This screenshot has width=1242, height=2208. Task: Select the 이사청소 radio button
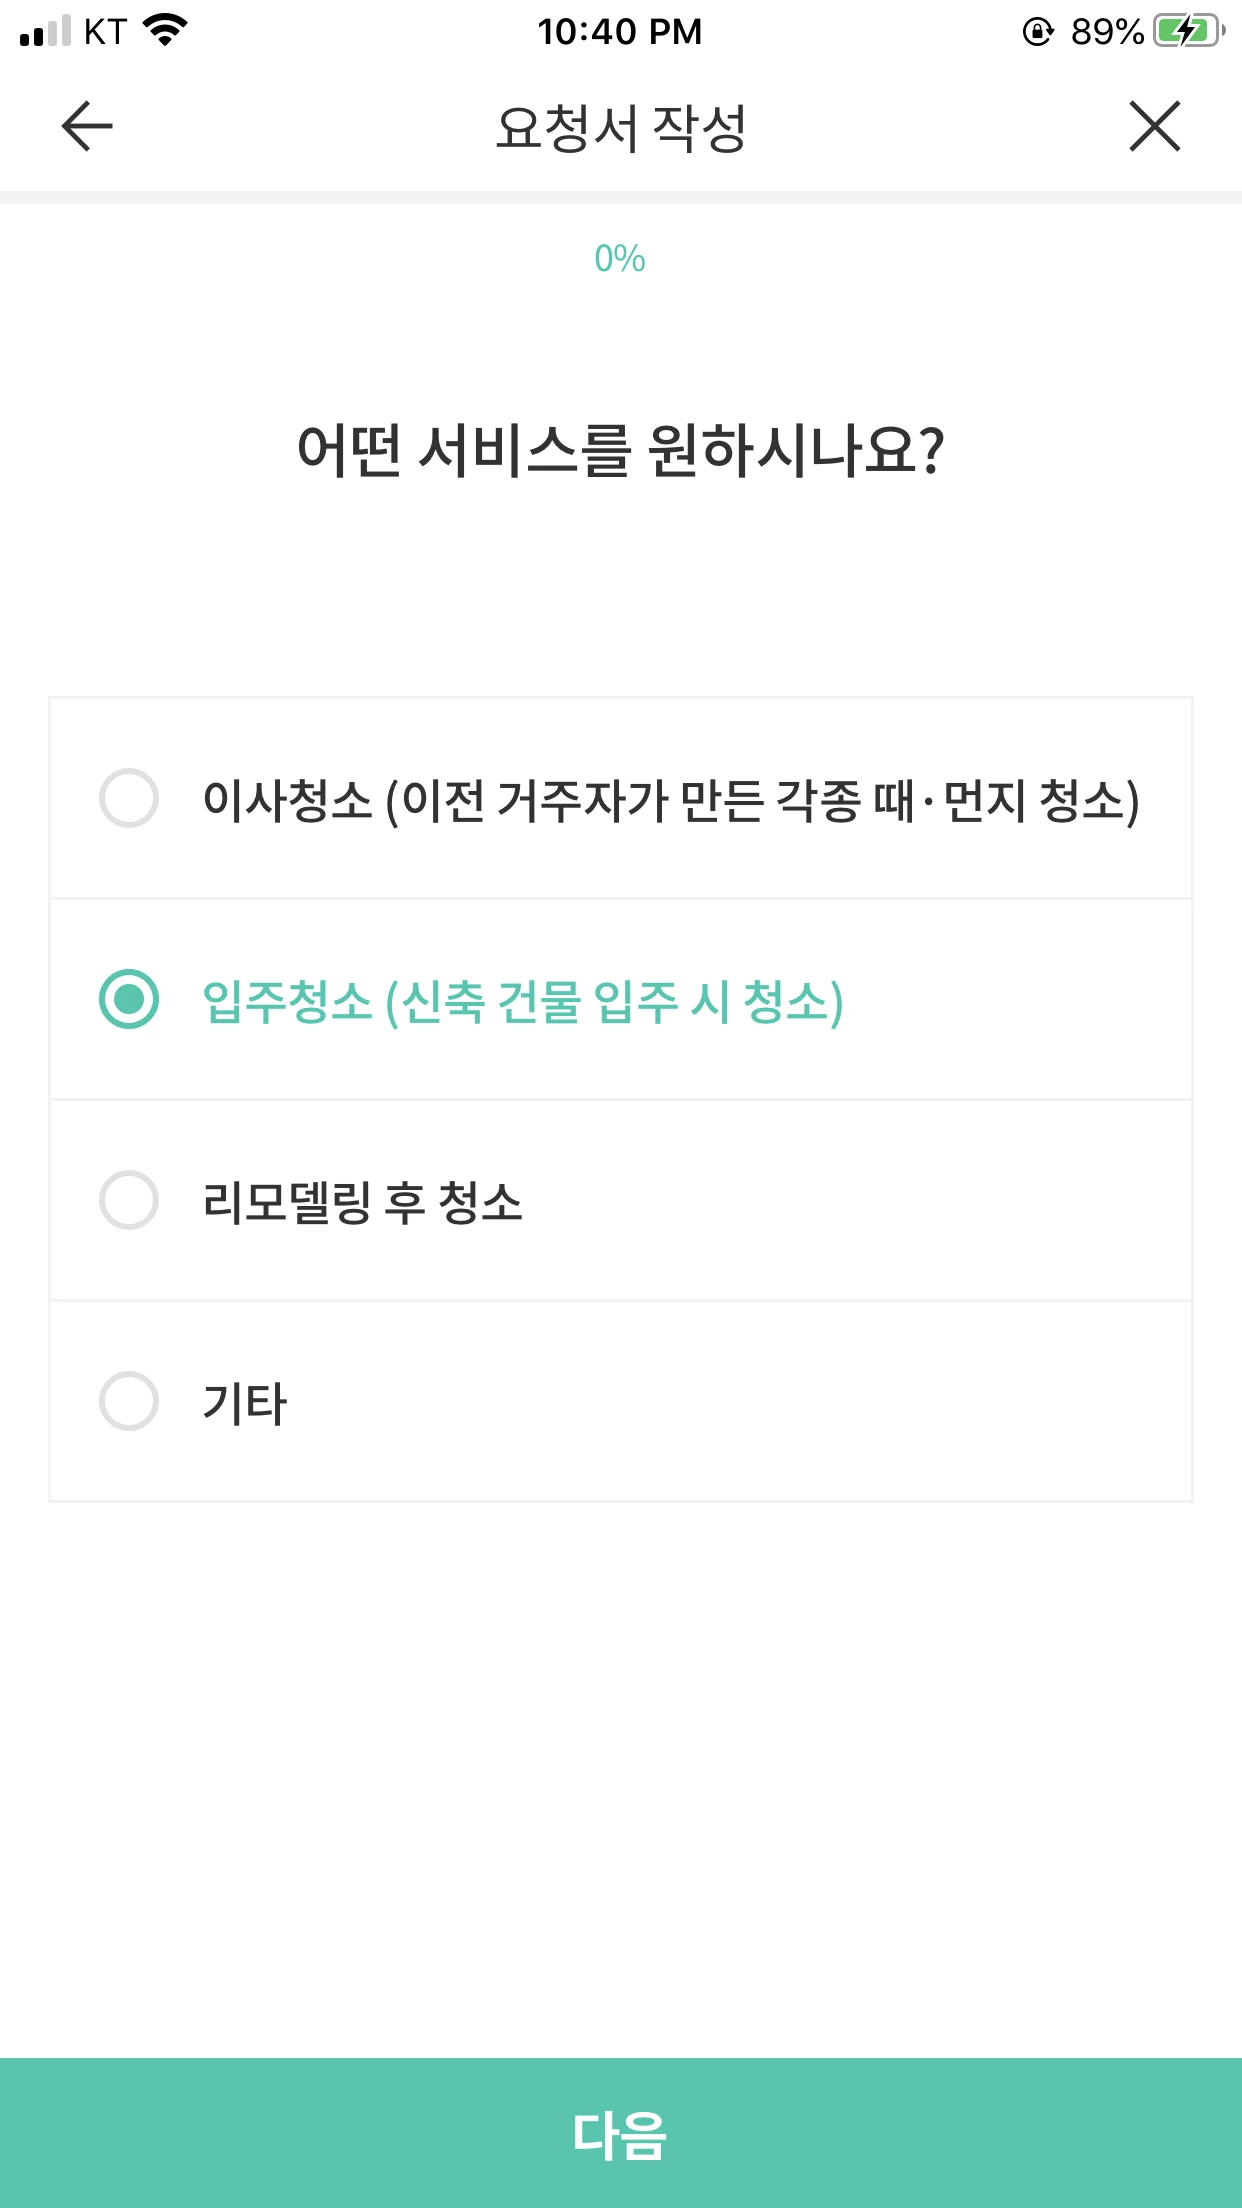coord(129,798)
